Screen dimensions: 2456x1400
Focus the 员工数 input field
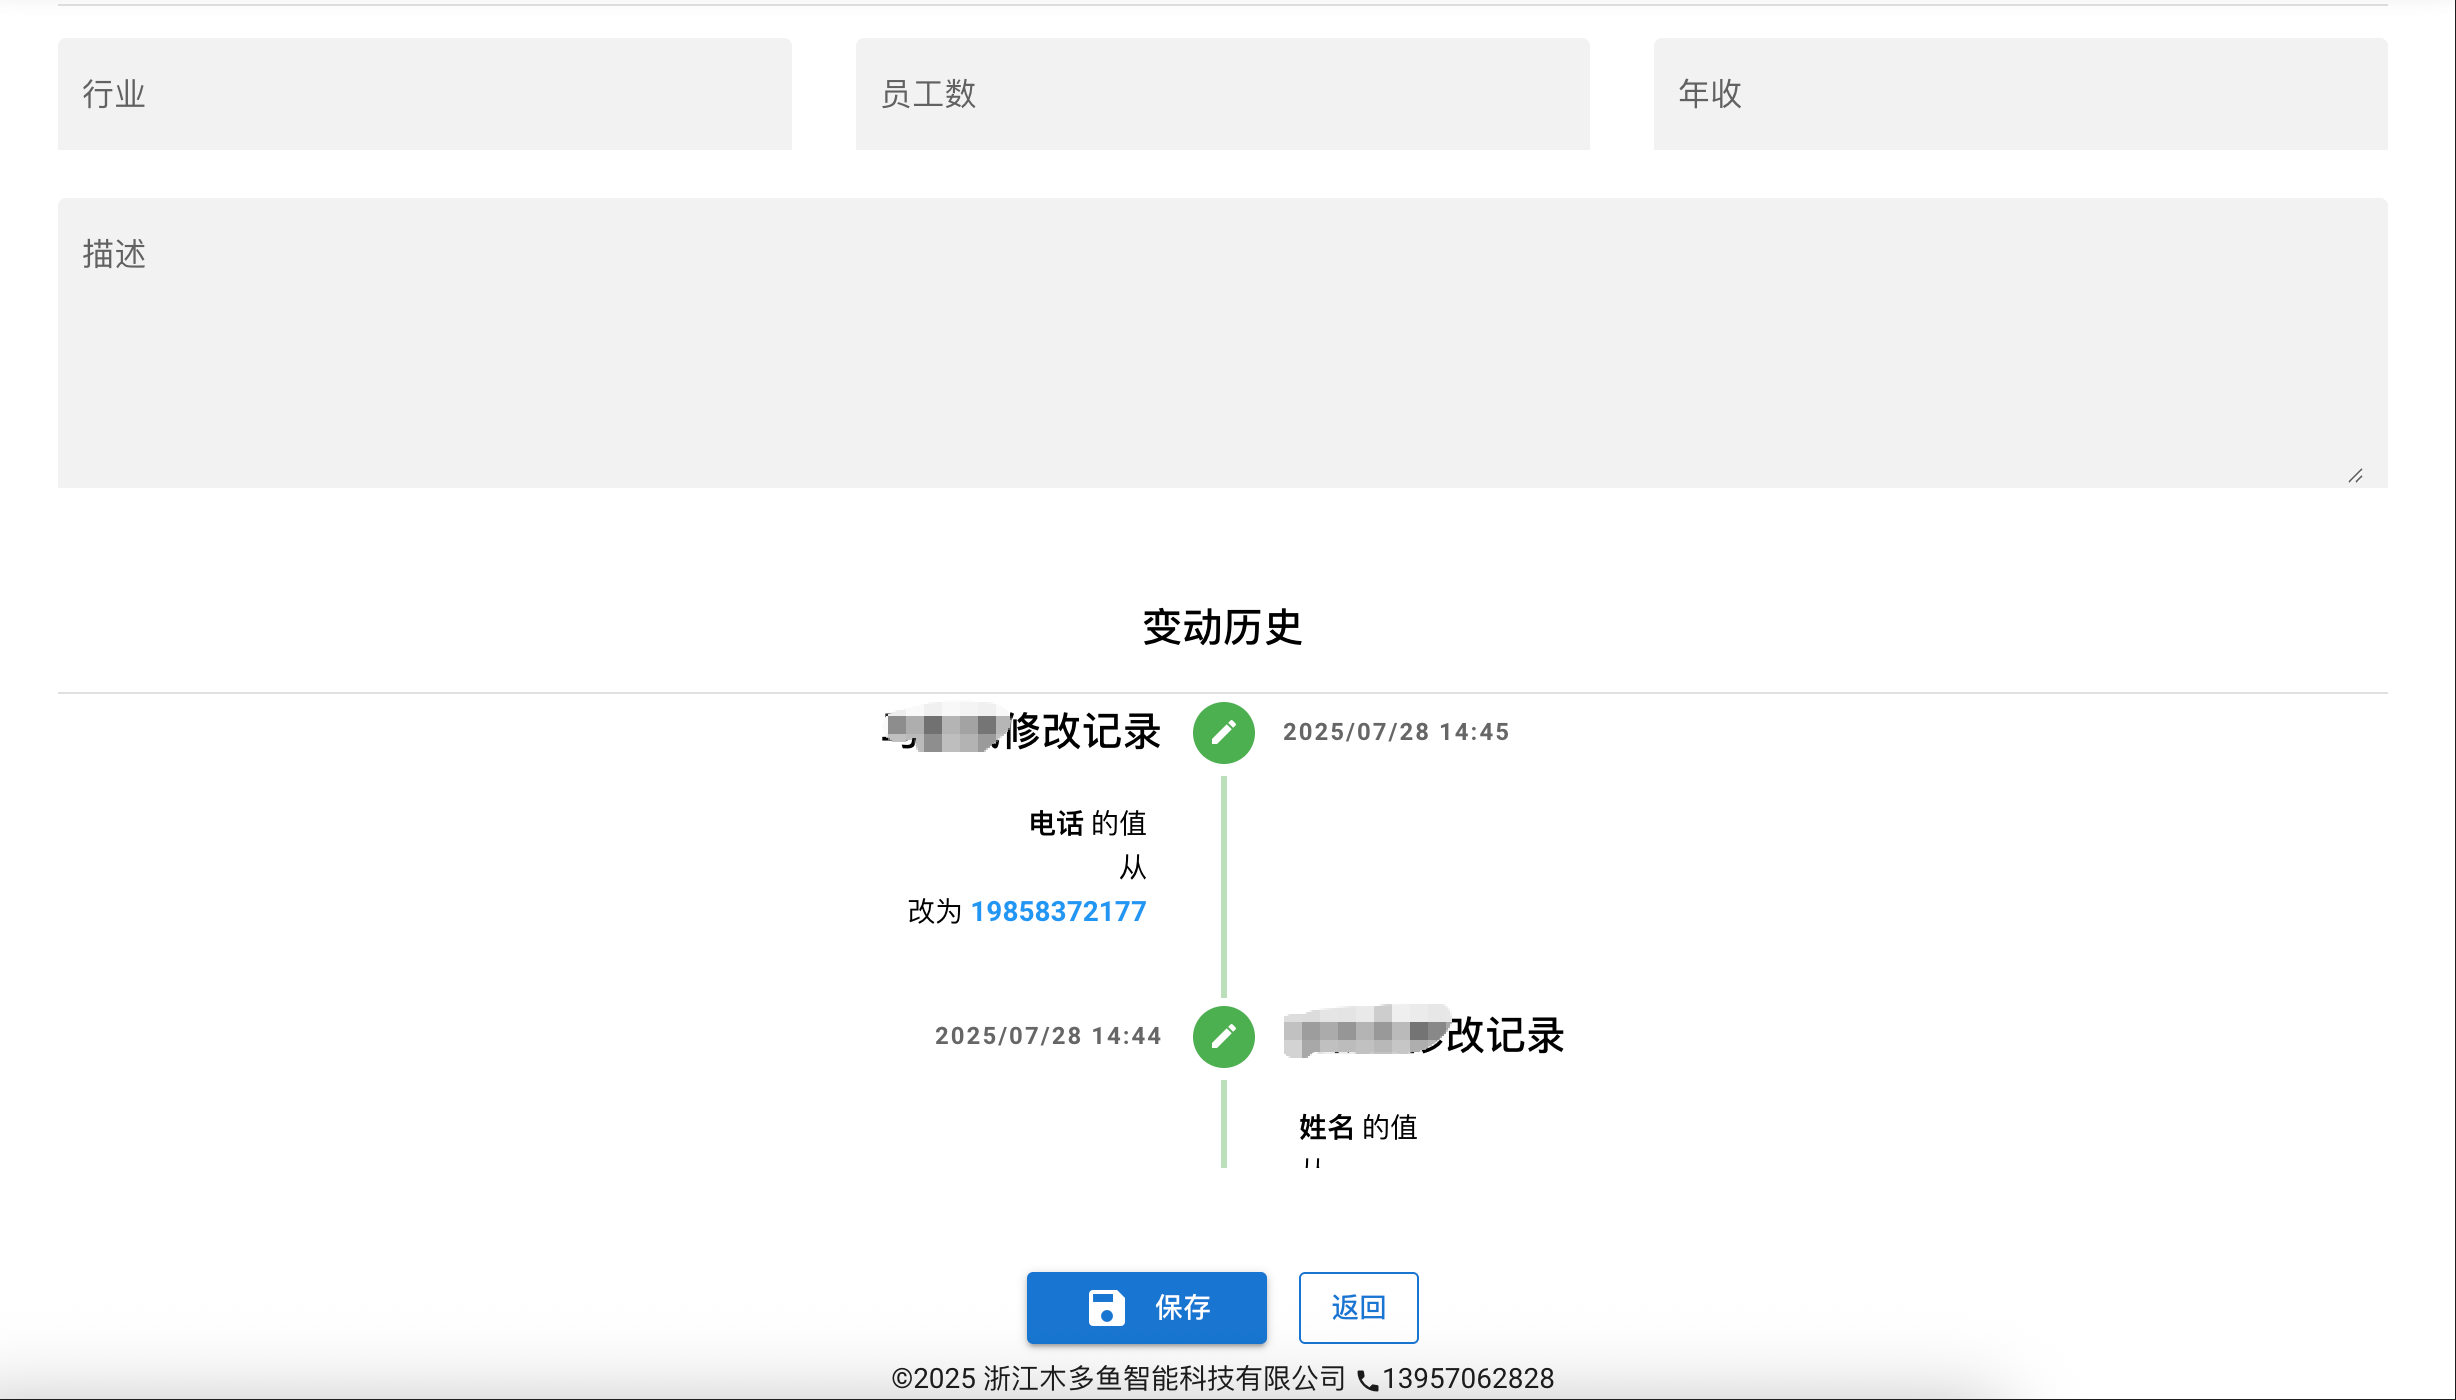pos(1222,94)
